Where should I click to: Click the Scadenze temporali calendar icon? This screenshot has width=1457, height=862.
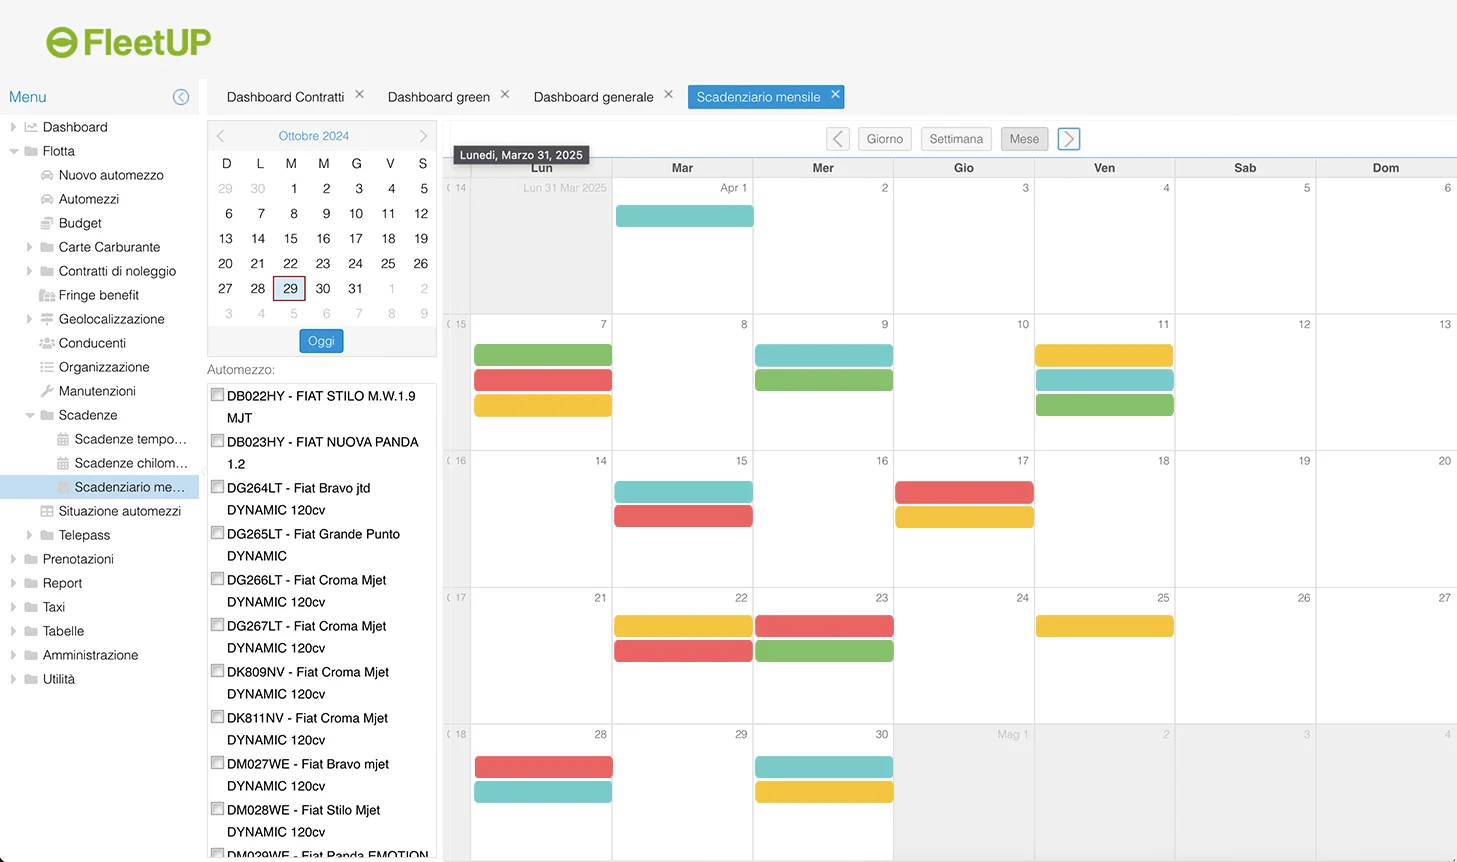pyautogui.click(x=63, y=439)
